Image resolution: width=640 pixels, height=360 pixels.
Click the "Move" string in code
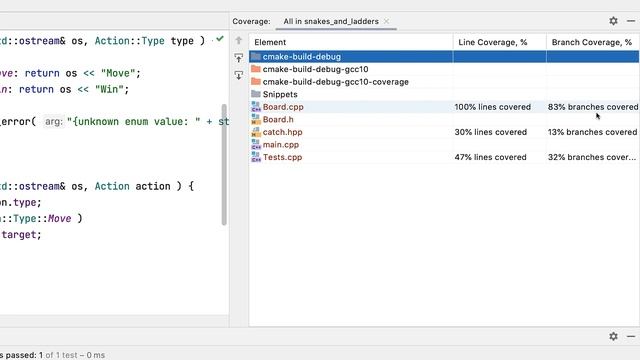118,73
